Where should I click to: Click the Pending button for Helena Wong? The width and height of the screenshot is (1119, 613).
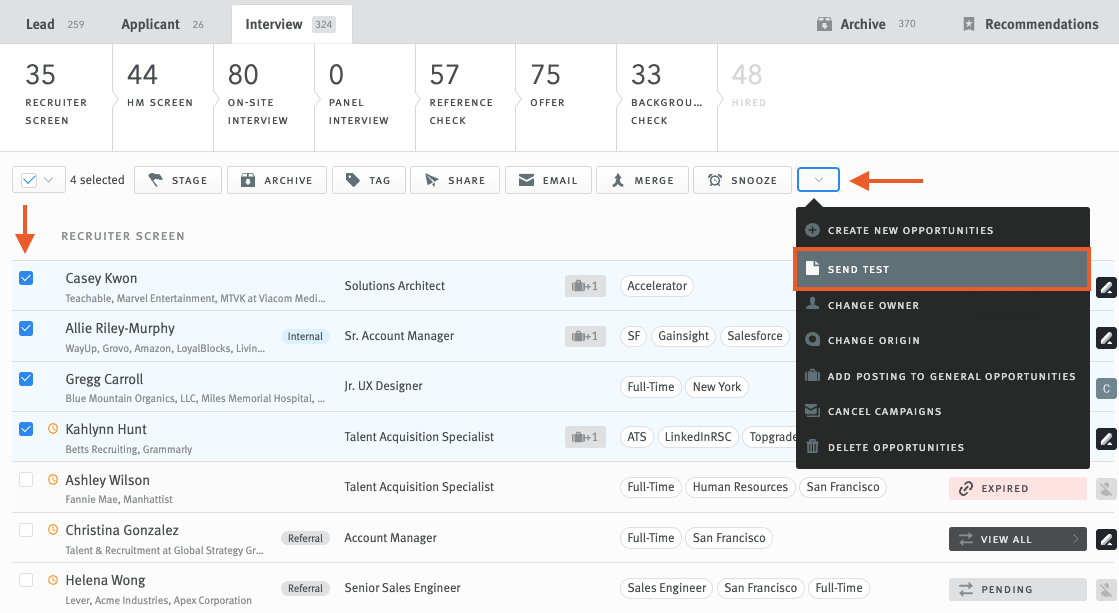(x=1017, y=589)
